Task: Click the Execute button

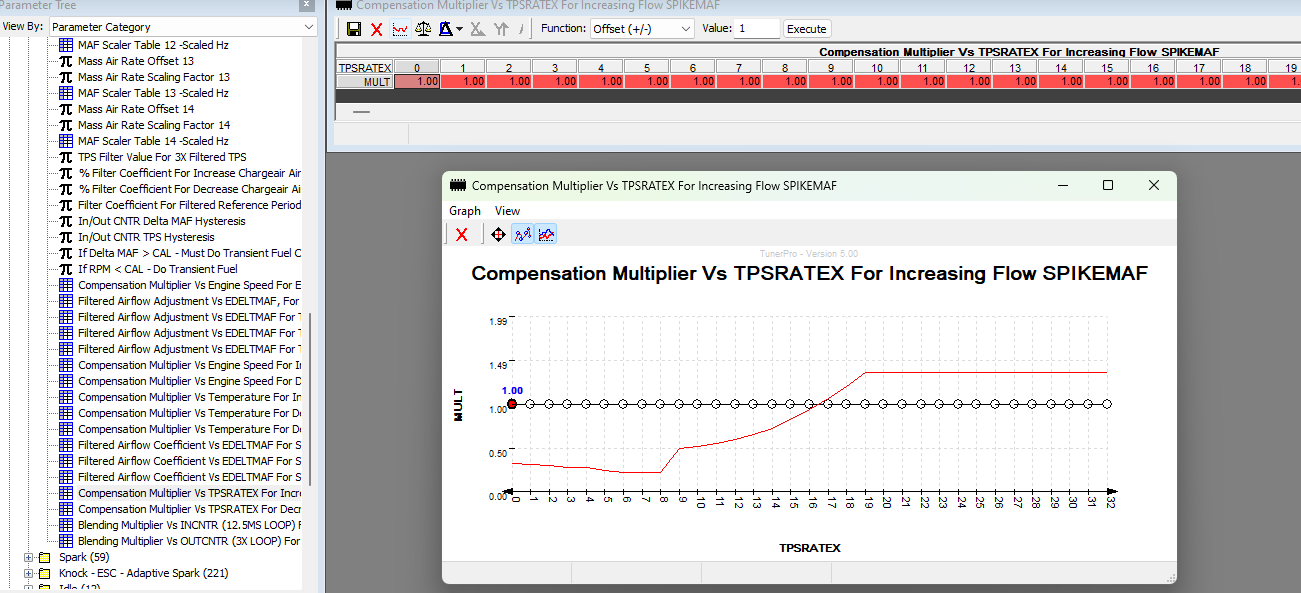Action: coord(807,29)
